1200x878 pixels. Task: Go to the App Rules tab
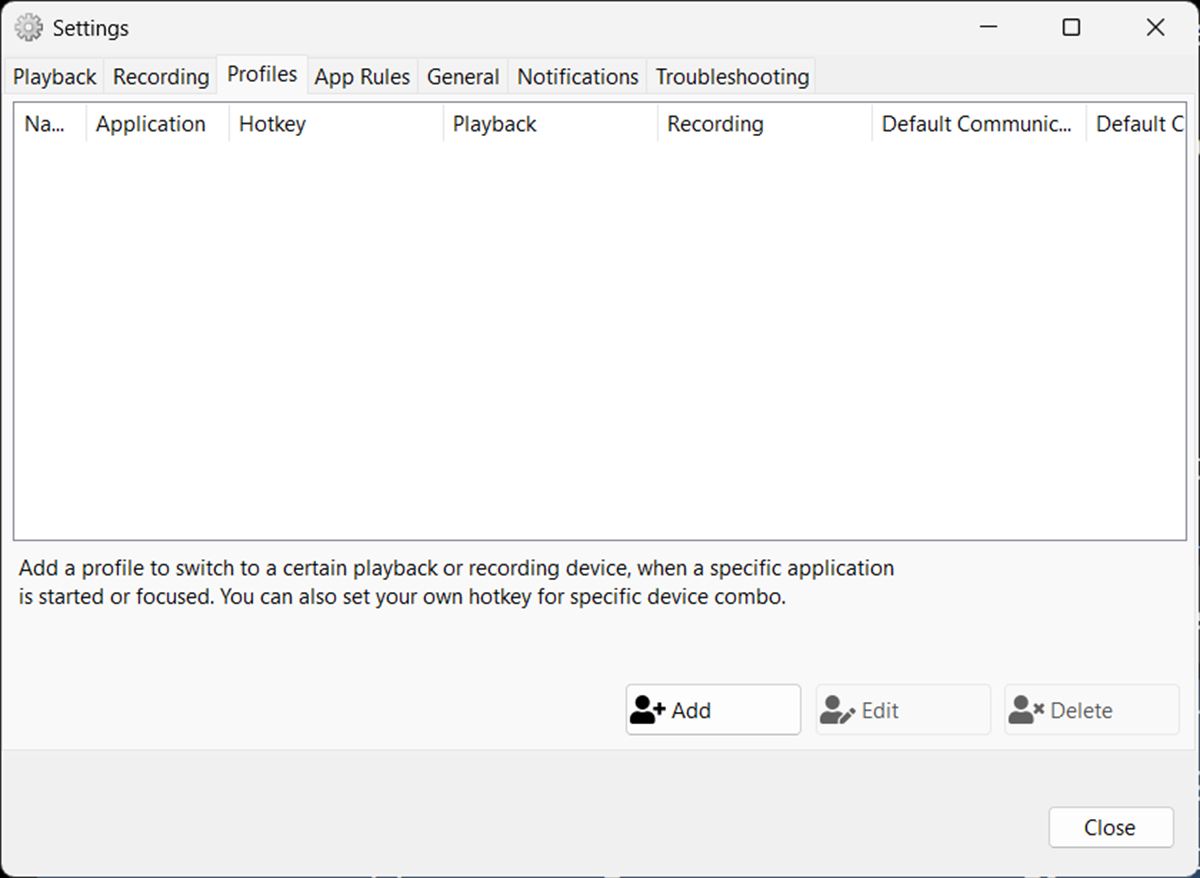coord(362,77)
